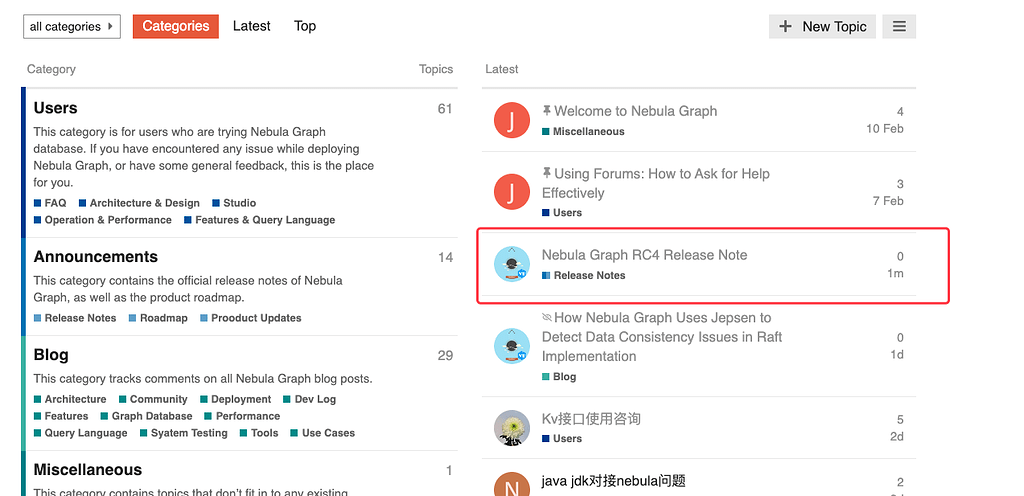The width and height of the screenshot is (1024, 496).
Task: Open Welcome to Nebula Graph topic
Action: click(x=635, y=111)
